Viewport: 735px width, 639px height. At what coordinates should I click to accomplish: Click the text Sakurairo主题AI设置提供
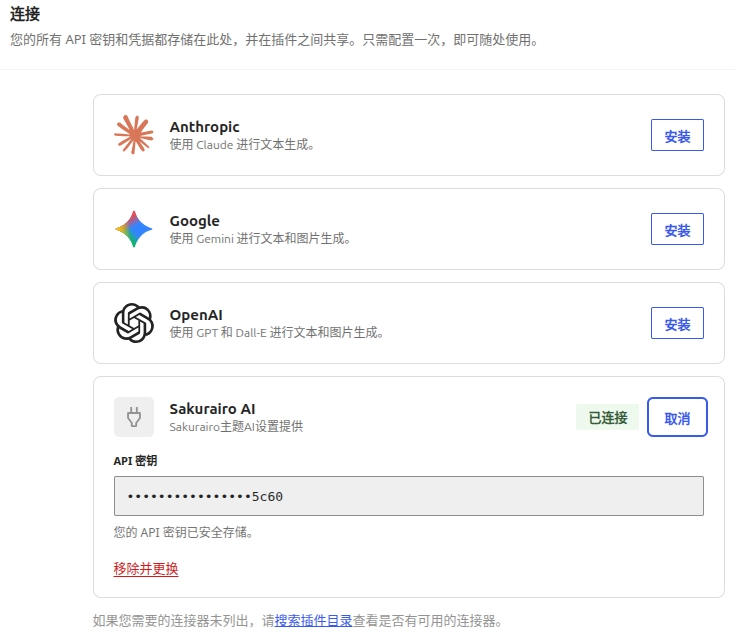point(236,427)
